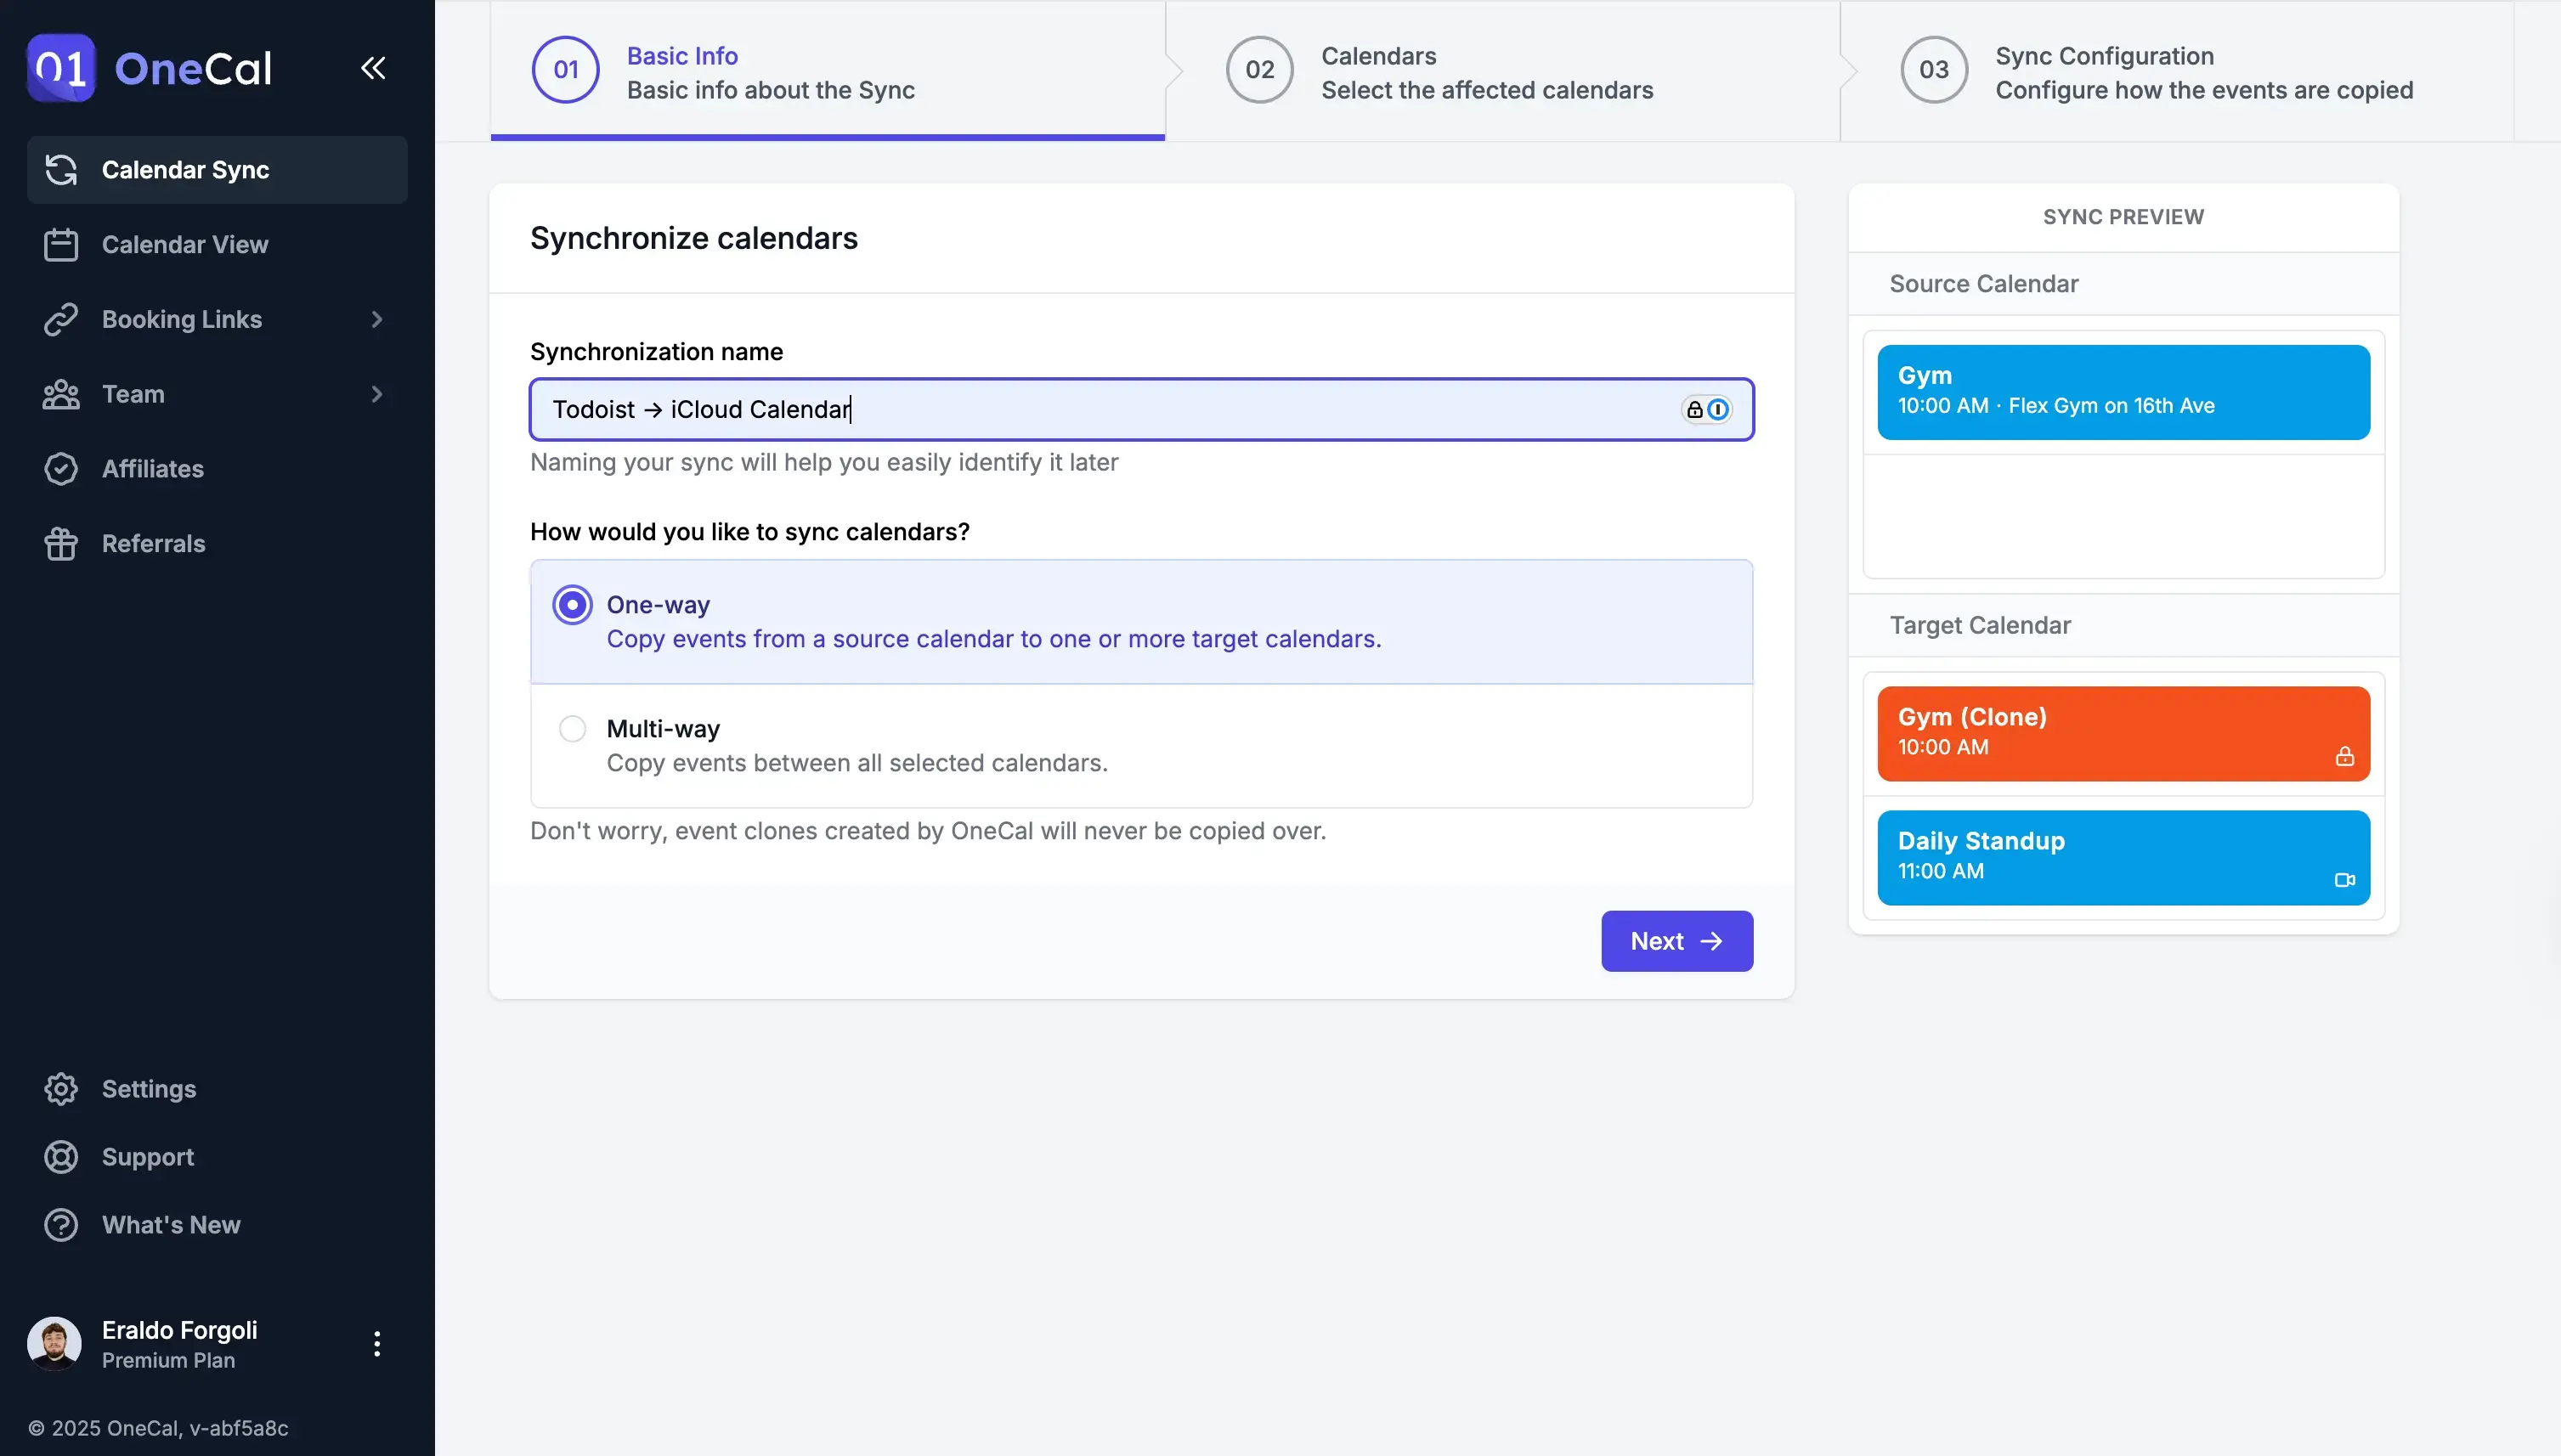Viewport: 2561px width, 1456px height.
Task: Click the Referrals gift icon
Action: coord(61,544)
